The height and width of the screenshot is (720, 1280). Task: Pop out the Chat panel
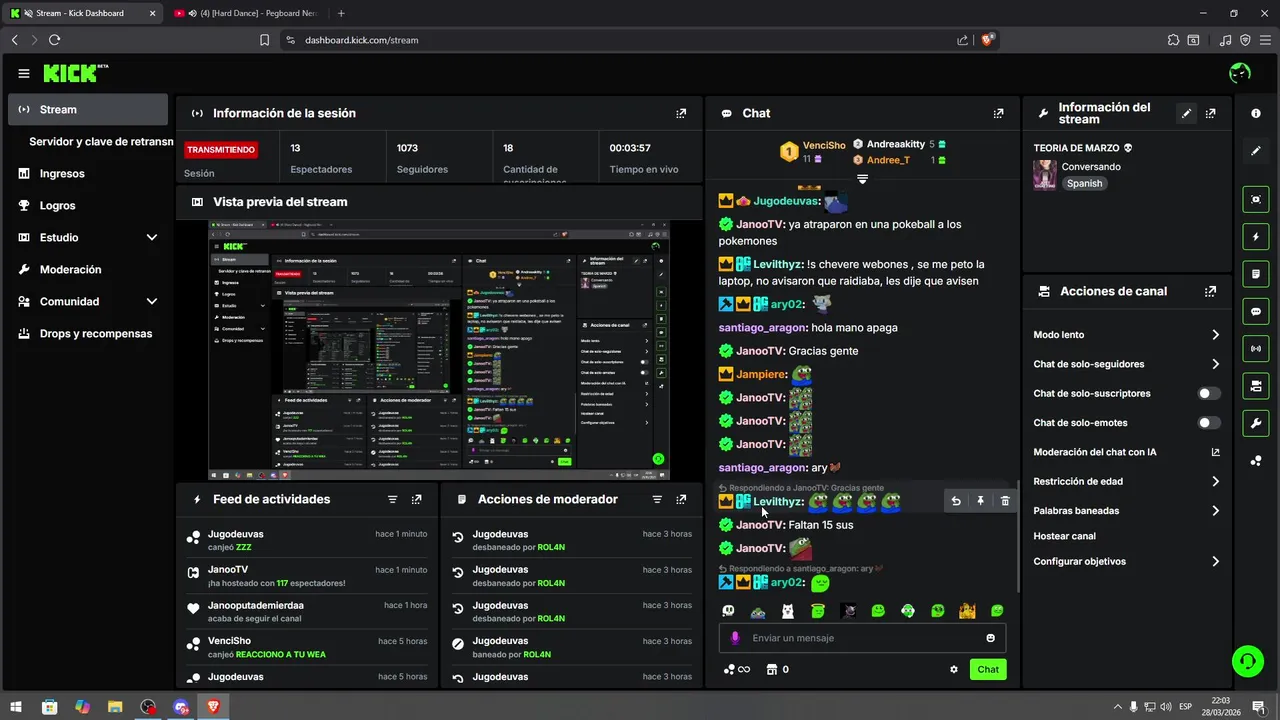coord(998,114)
